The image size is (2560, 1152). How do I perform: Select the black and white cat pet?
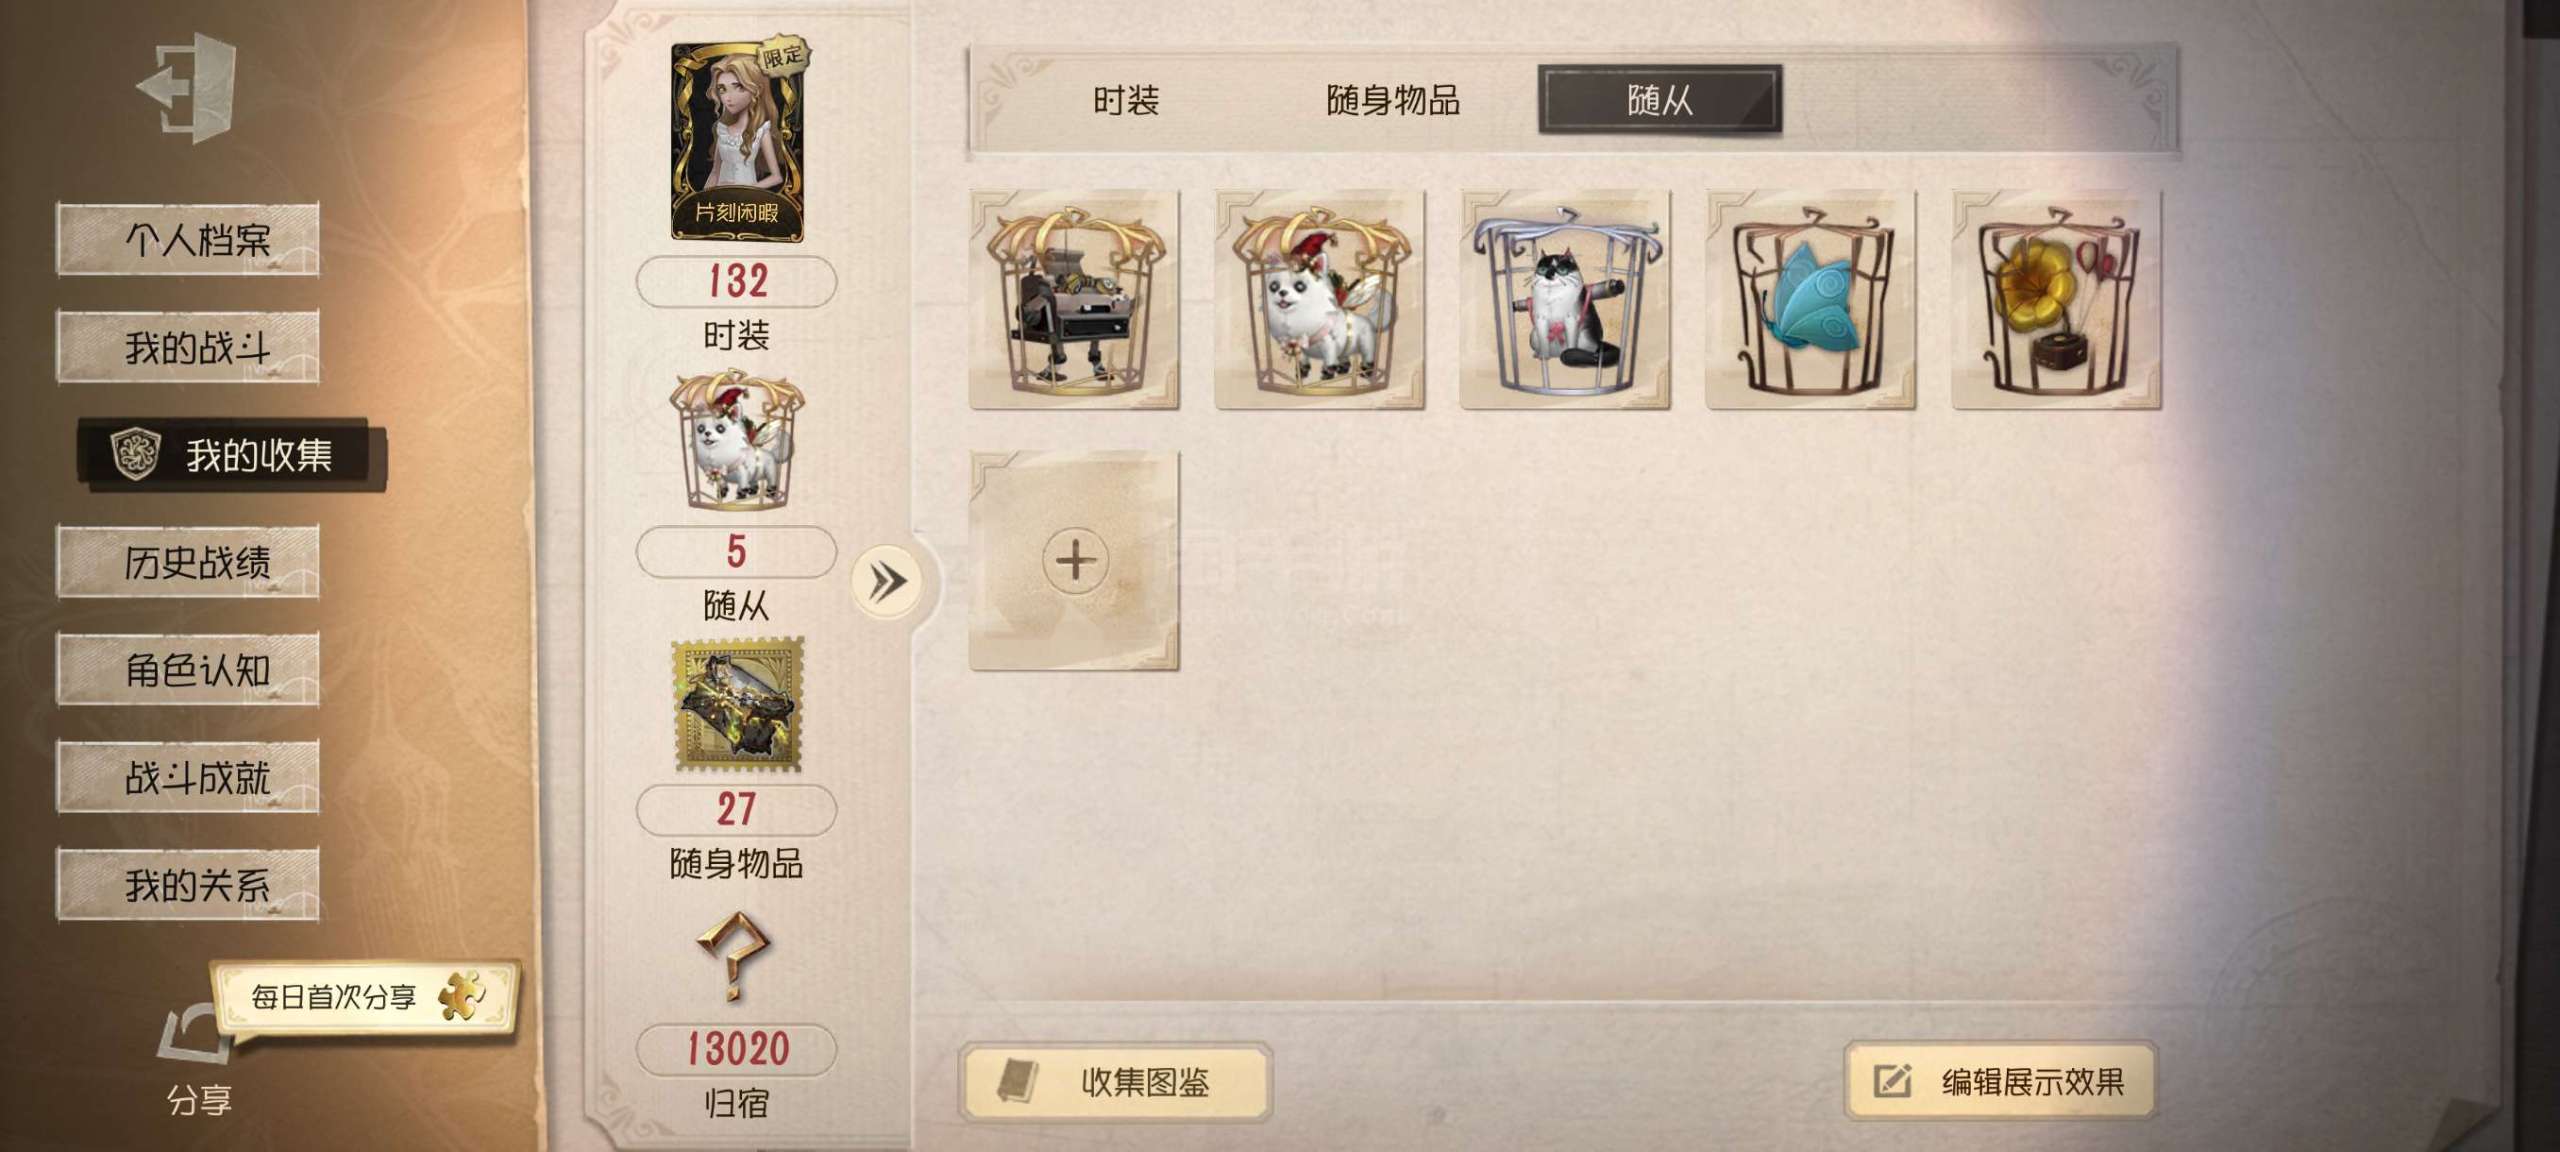(x=1565, y=300)
